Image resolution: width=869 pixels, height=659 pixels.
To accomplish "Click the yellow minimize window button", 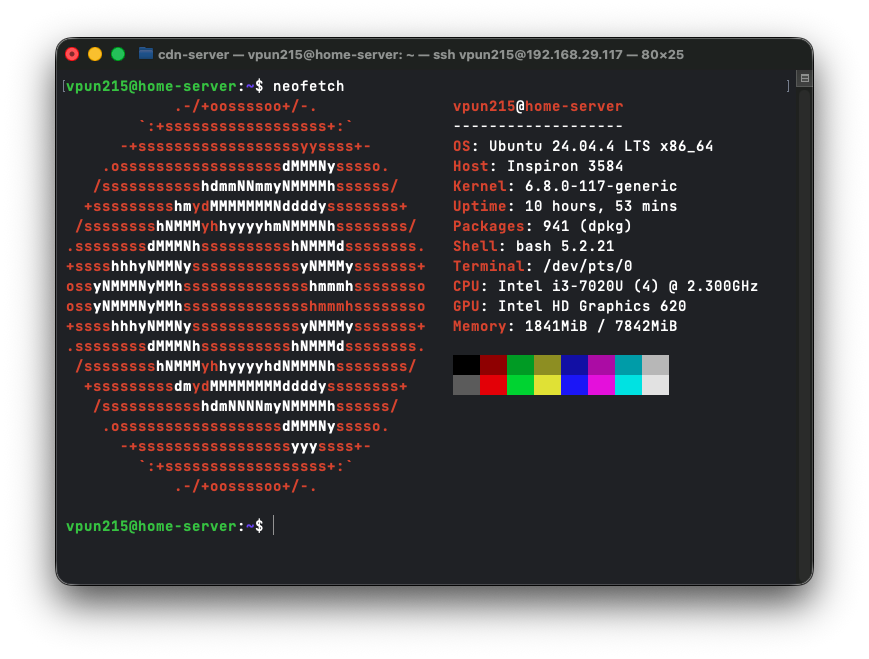I will [x=95, y=54].
